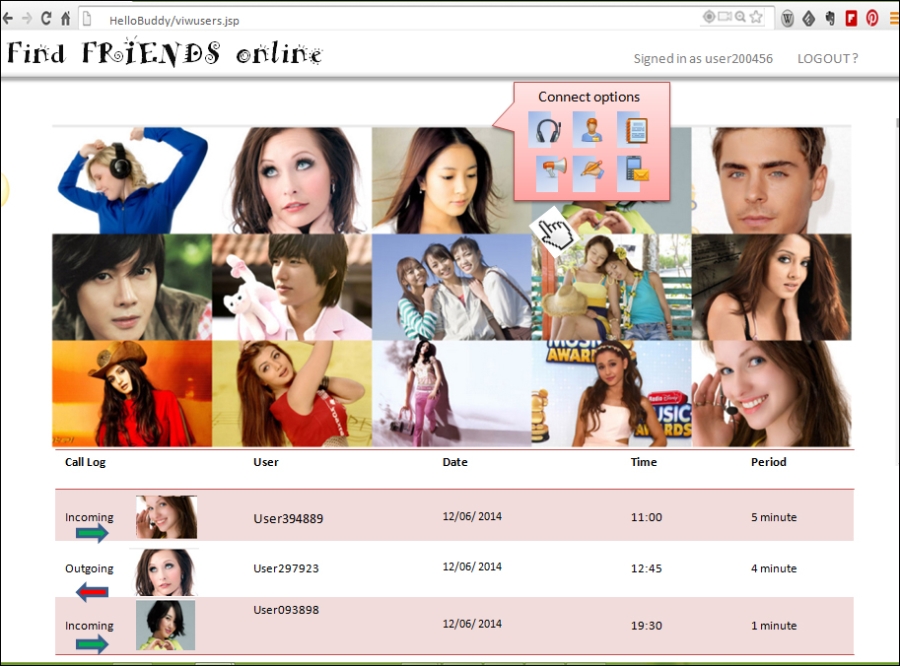Click the Signed in as user200456 text
Image resolution: width=900 pixels, height=666 pixels.
coord(701,58)
